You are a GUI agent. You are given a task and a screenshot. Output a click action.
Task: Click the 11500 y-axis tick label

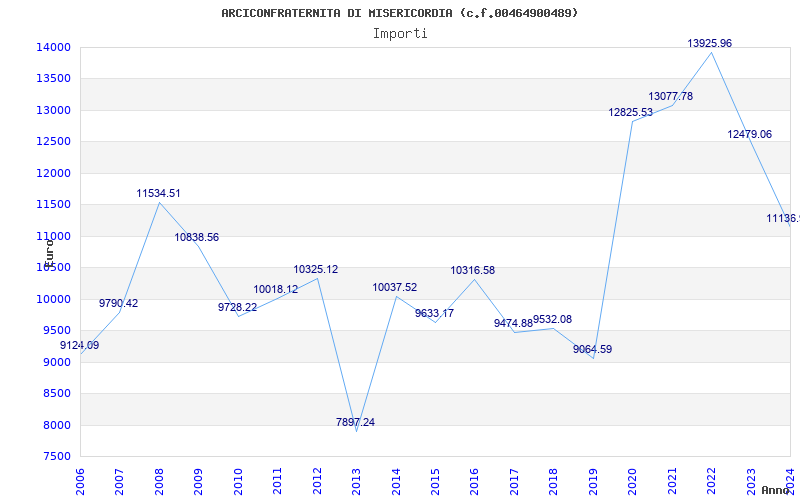53,205
